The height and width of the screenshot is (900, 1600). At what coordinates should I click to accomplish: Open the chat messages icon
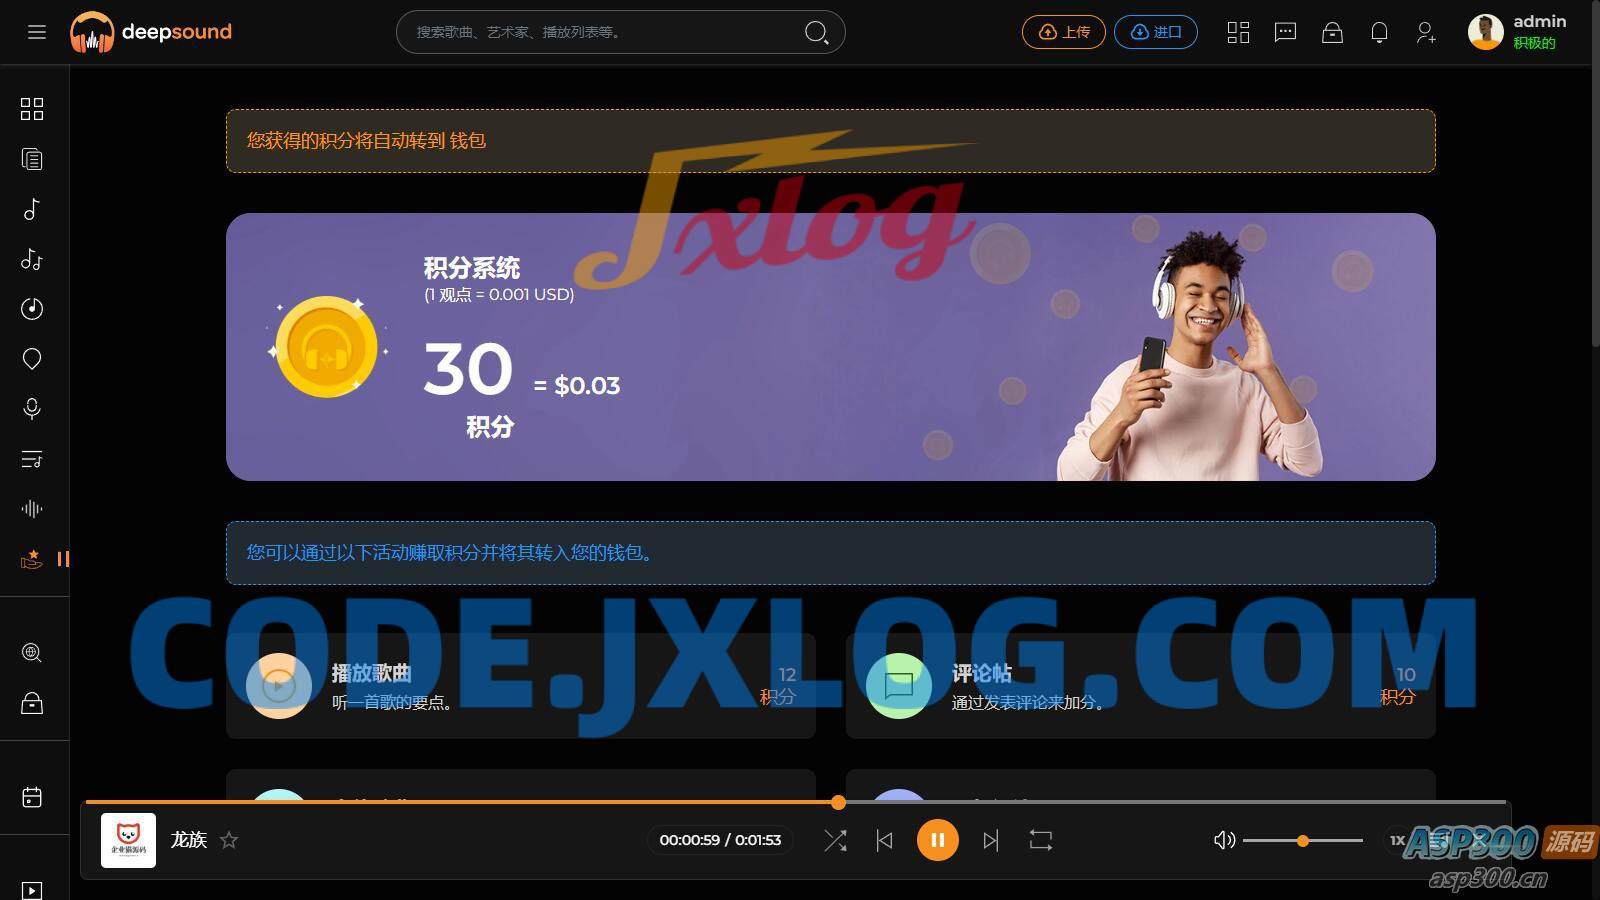[x=1285, y=33]
